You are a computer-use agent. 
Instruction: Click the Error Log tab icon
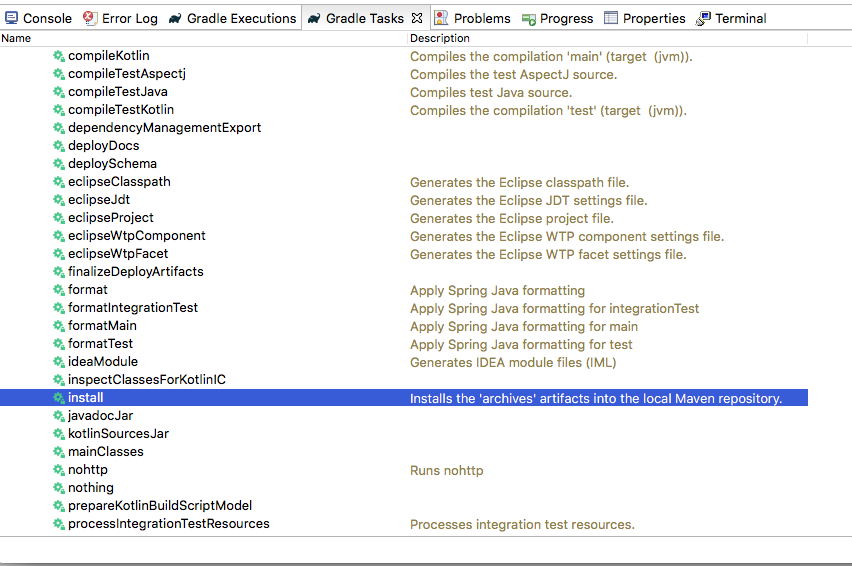coord(90,18)
